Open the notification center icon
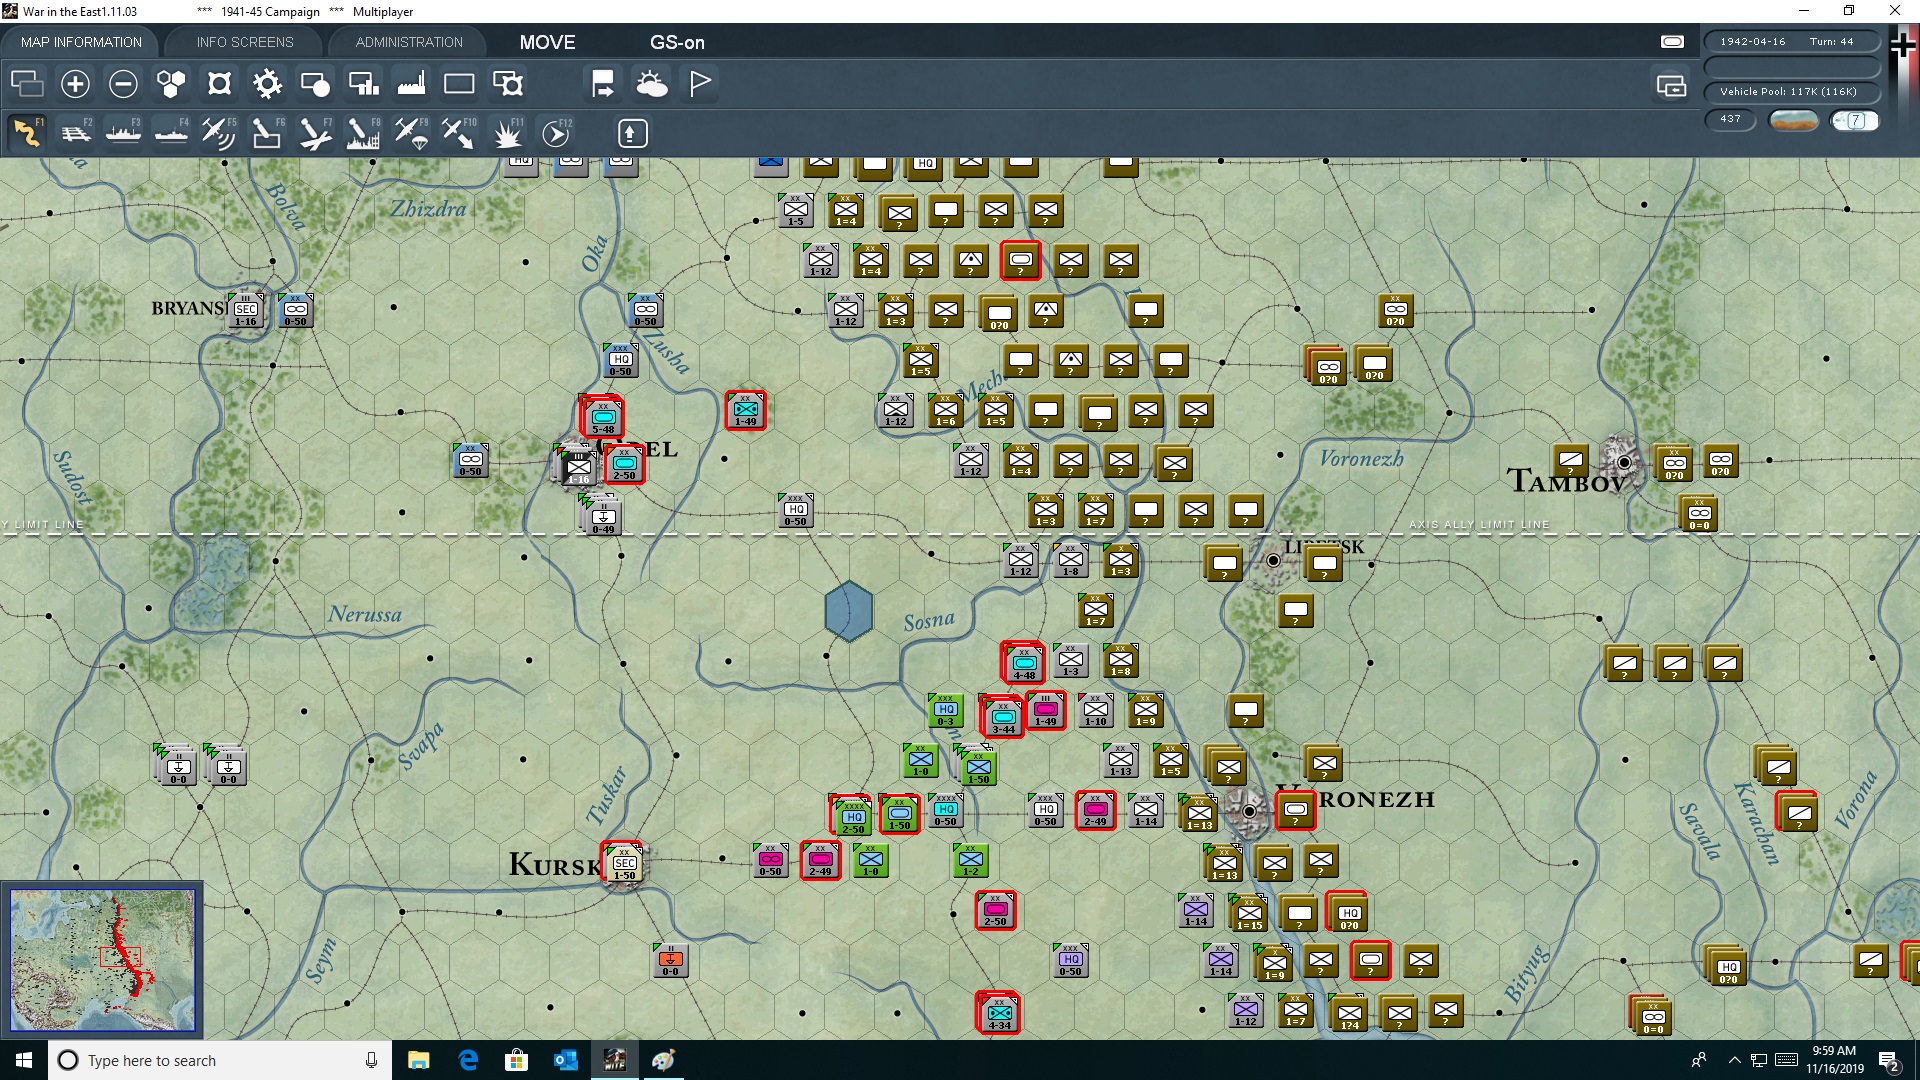Viewport: 1920px width, 1080px height. coord(1889,1061)
